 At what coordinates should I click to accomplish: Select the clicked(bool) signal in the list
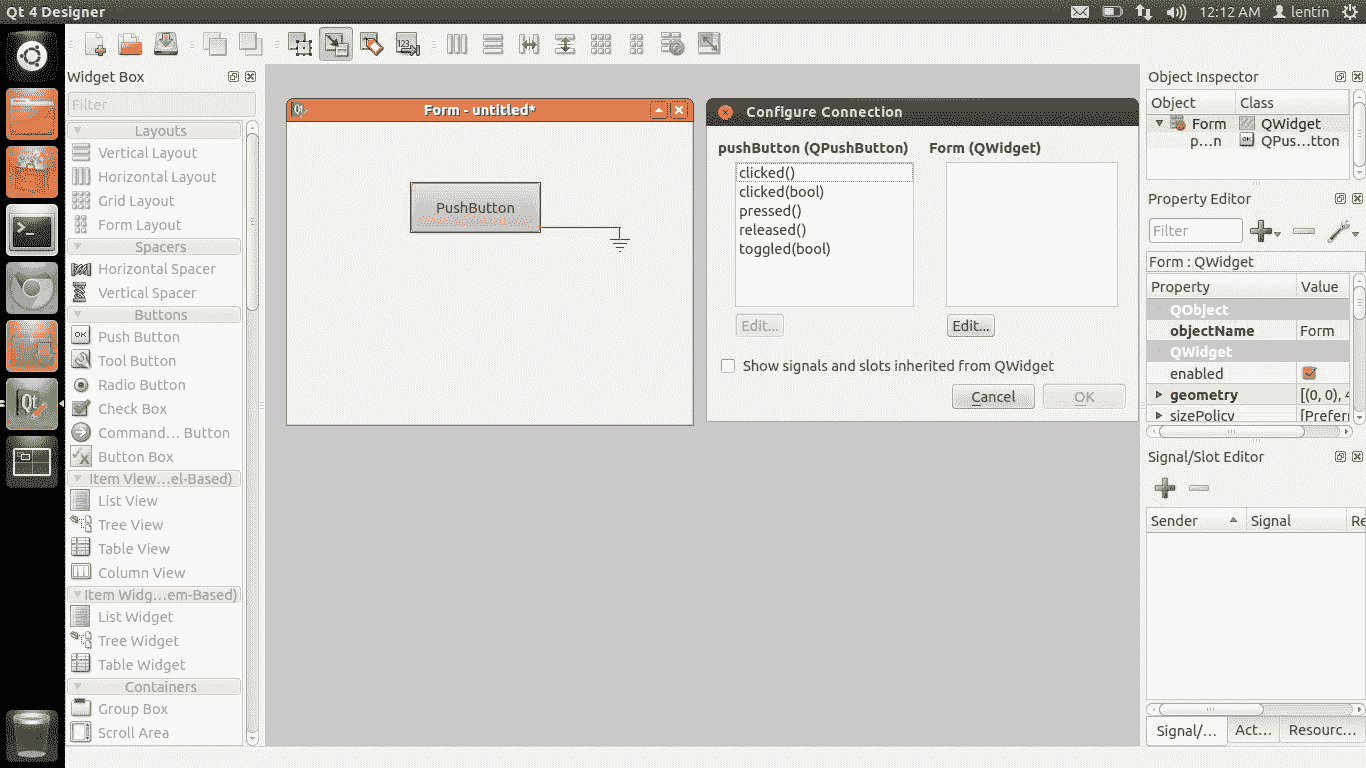pos(781,192)
